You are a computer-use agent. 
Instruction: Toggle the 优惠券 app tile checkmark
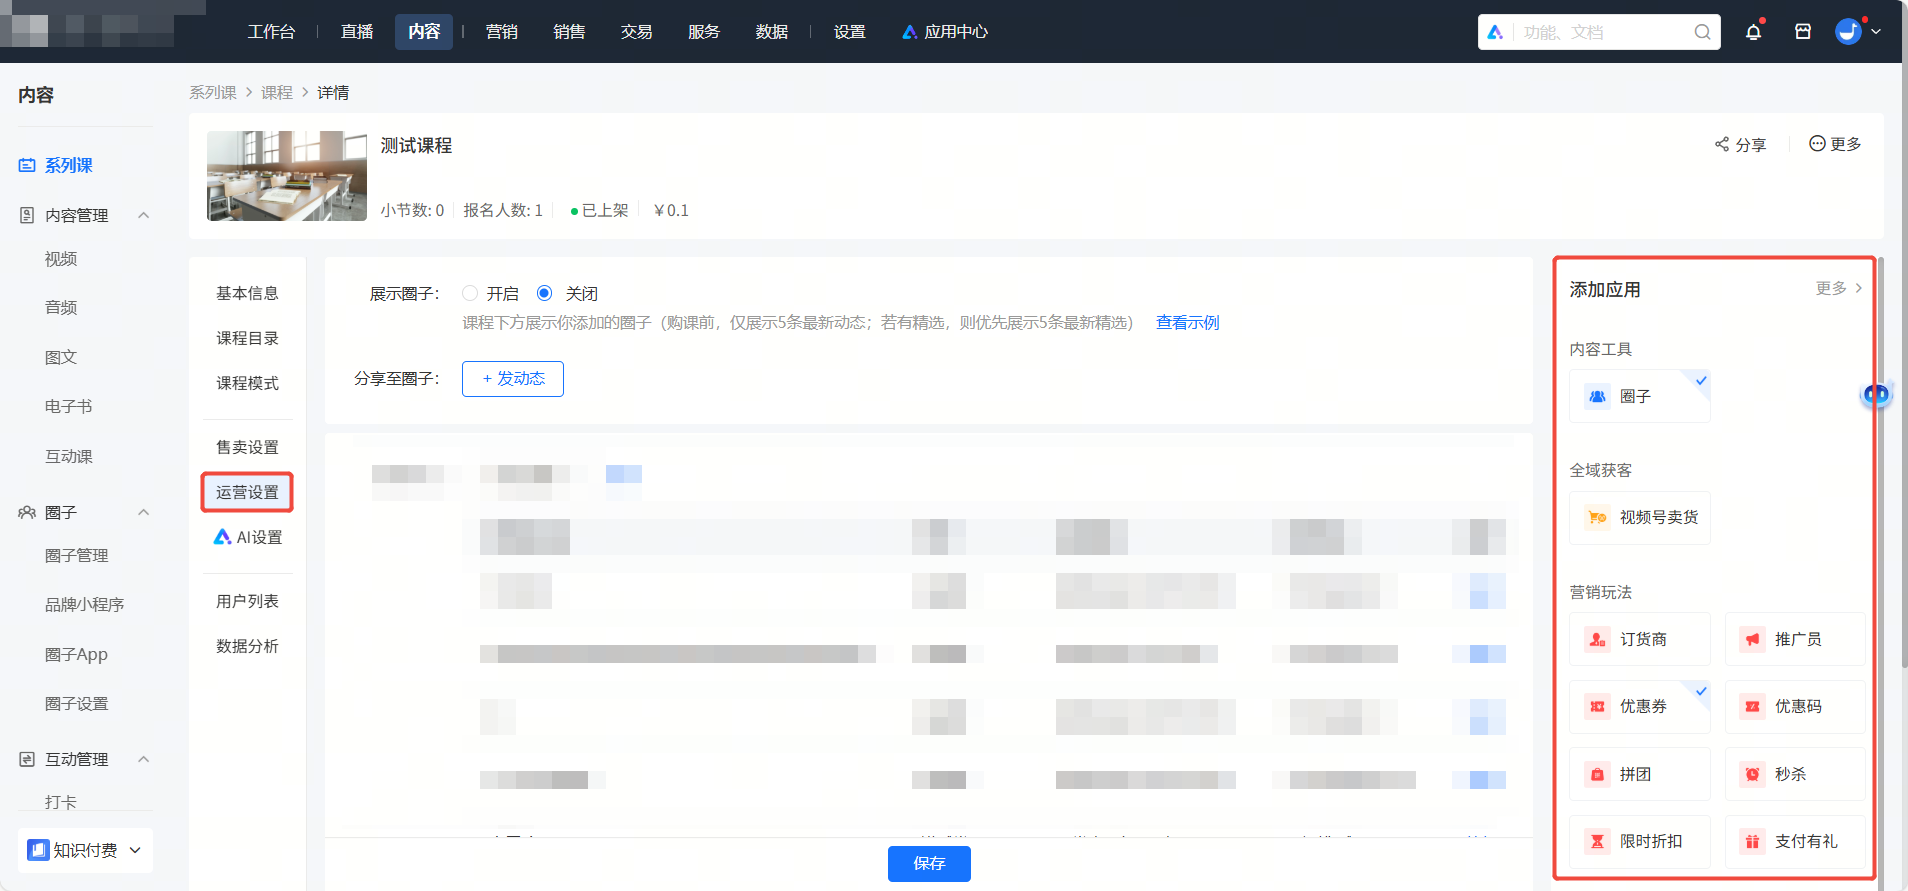[1699, 691]
